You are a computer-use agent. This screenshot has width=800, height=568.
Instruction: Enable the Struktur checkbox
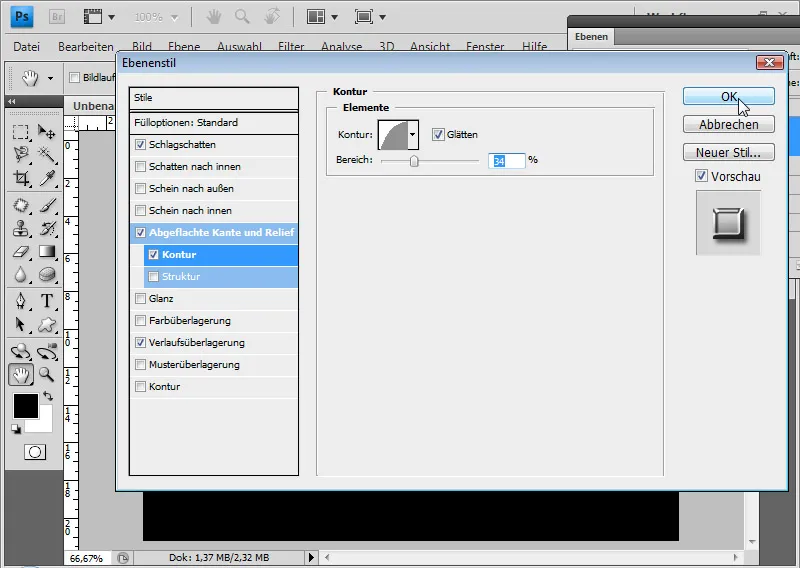(x=153, y=277)
